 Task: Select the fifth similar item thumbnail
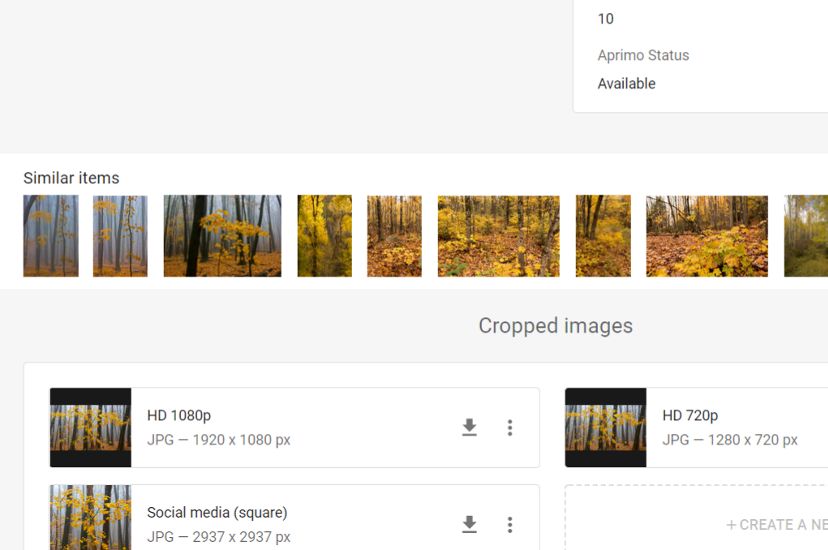tap(394, 236)
